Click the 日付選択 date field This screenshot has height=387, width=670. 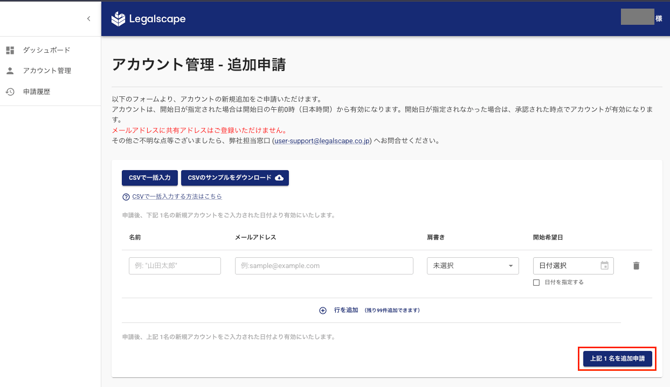(x=573, y=266)
